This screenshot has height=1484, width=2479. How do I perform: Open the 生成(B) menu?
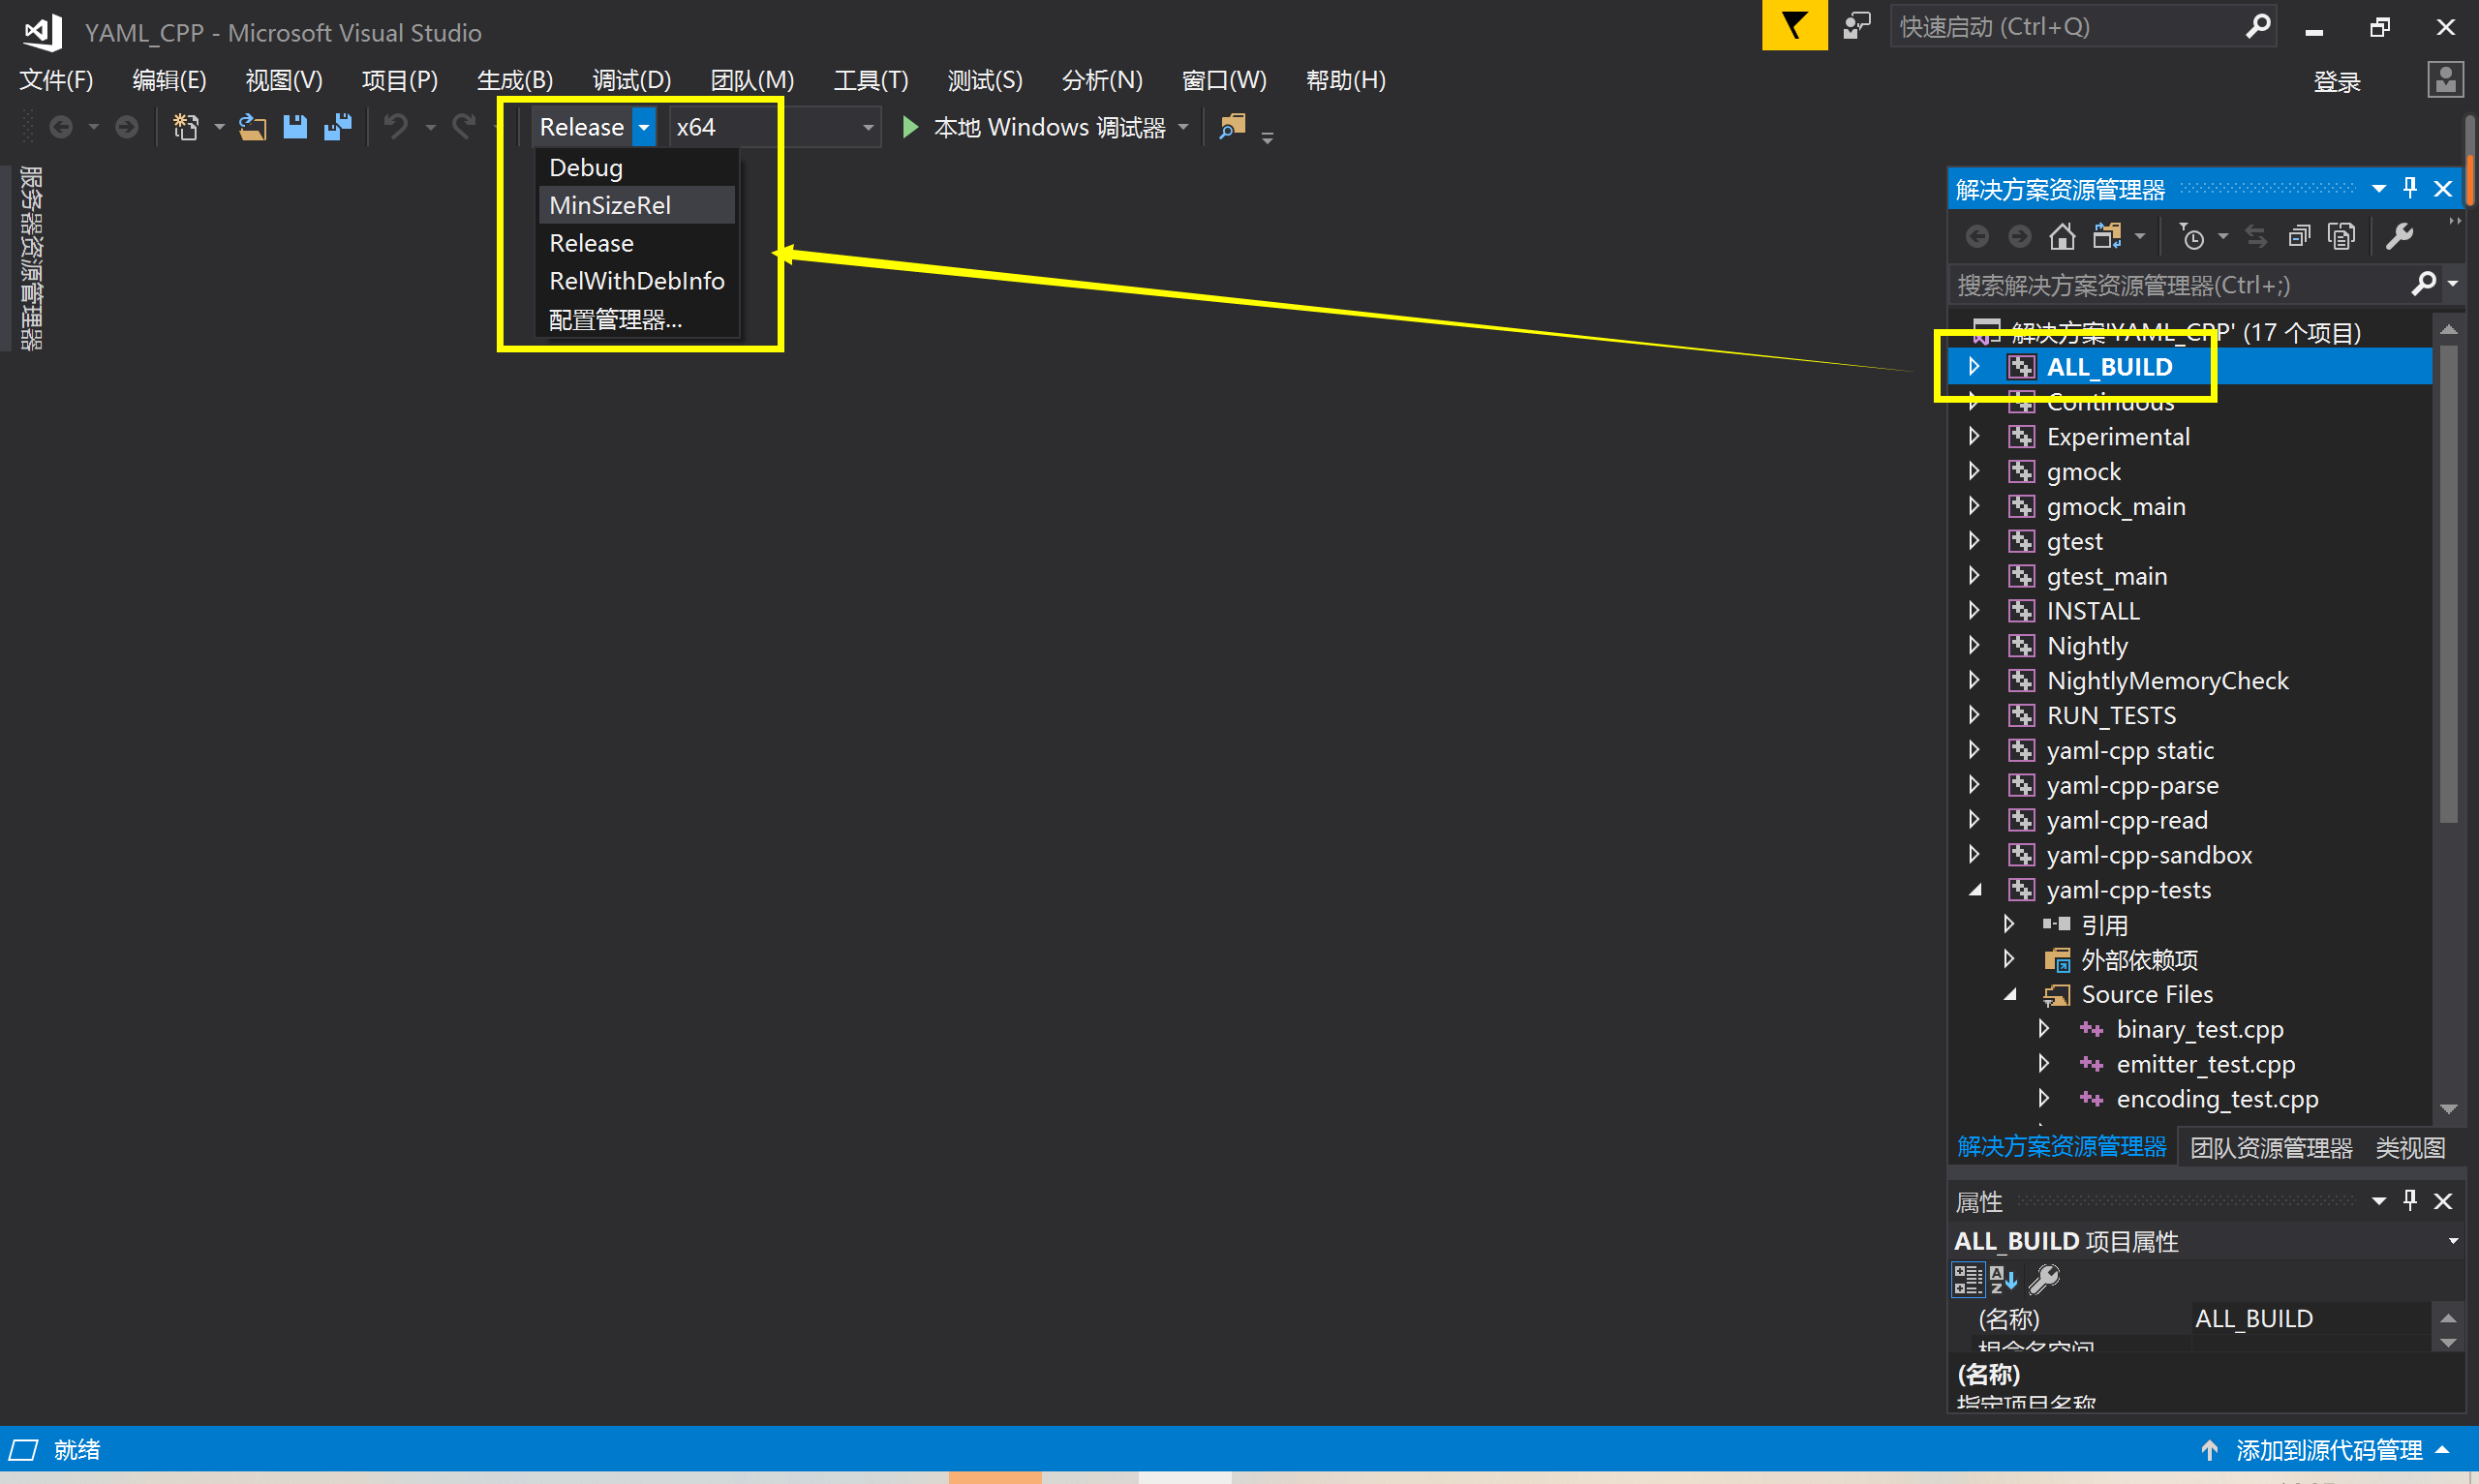[x=516, y=80]
